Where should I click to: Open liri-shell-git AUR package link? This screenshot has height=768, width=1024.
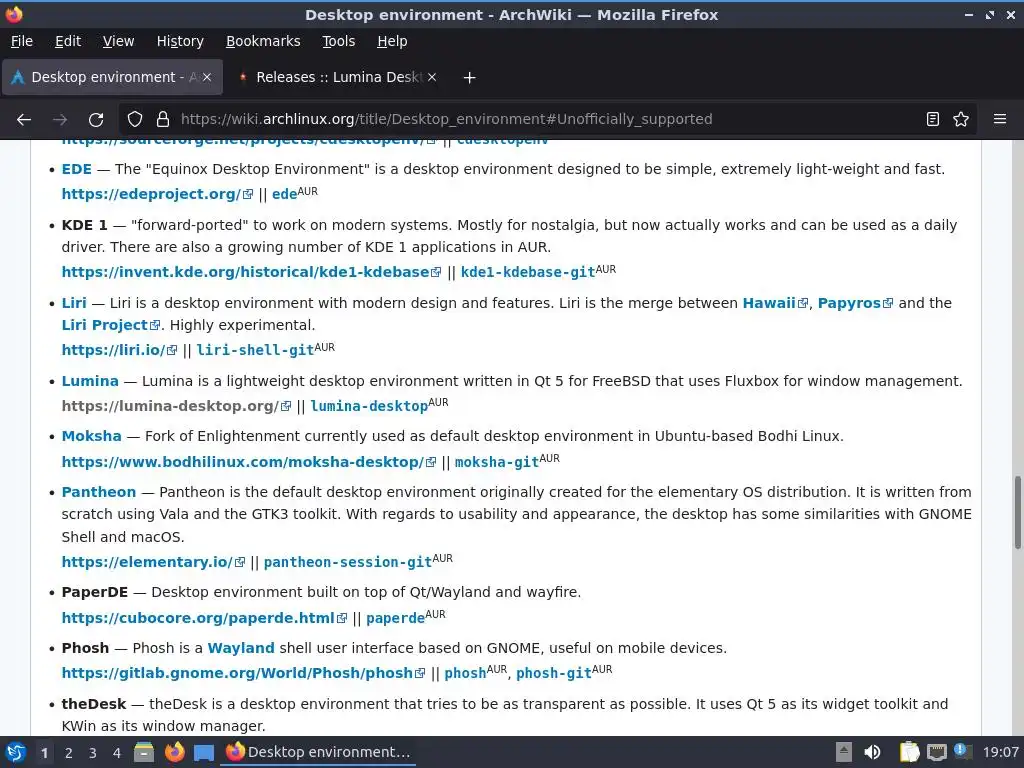pyautogui.click(x=255, y=350)
